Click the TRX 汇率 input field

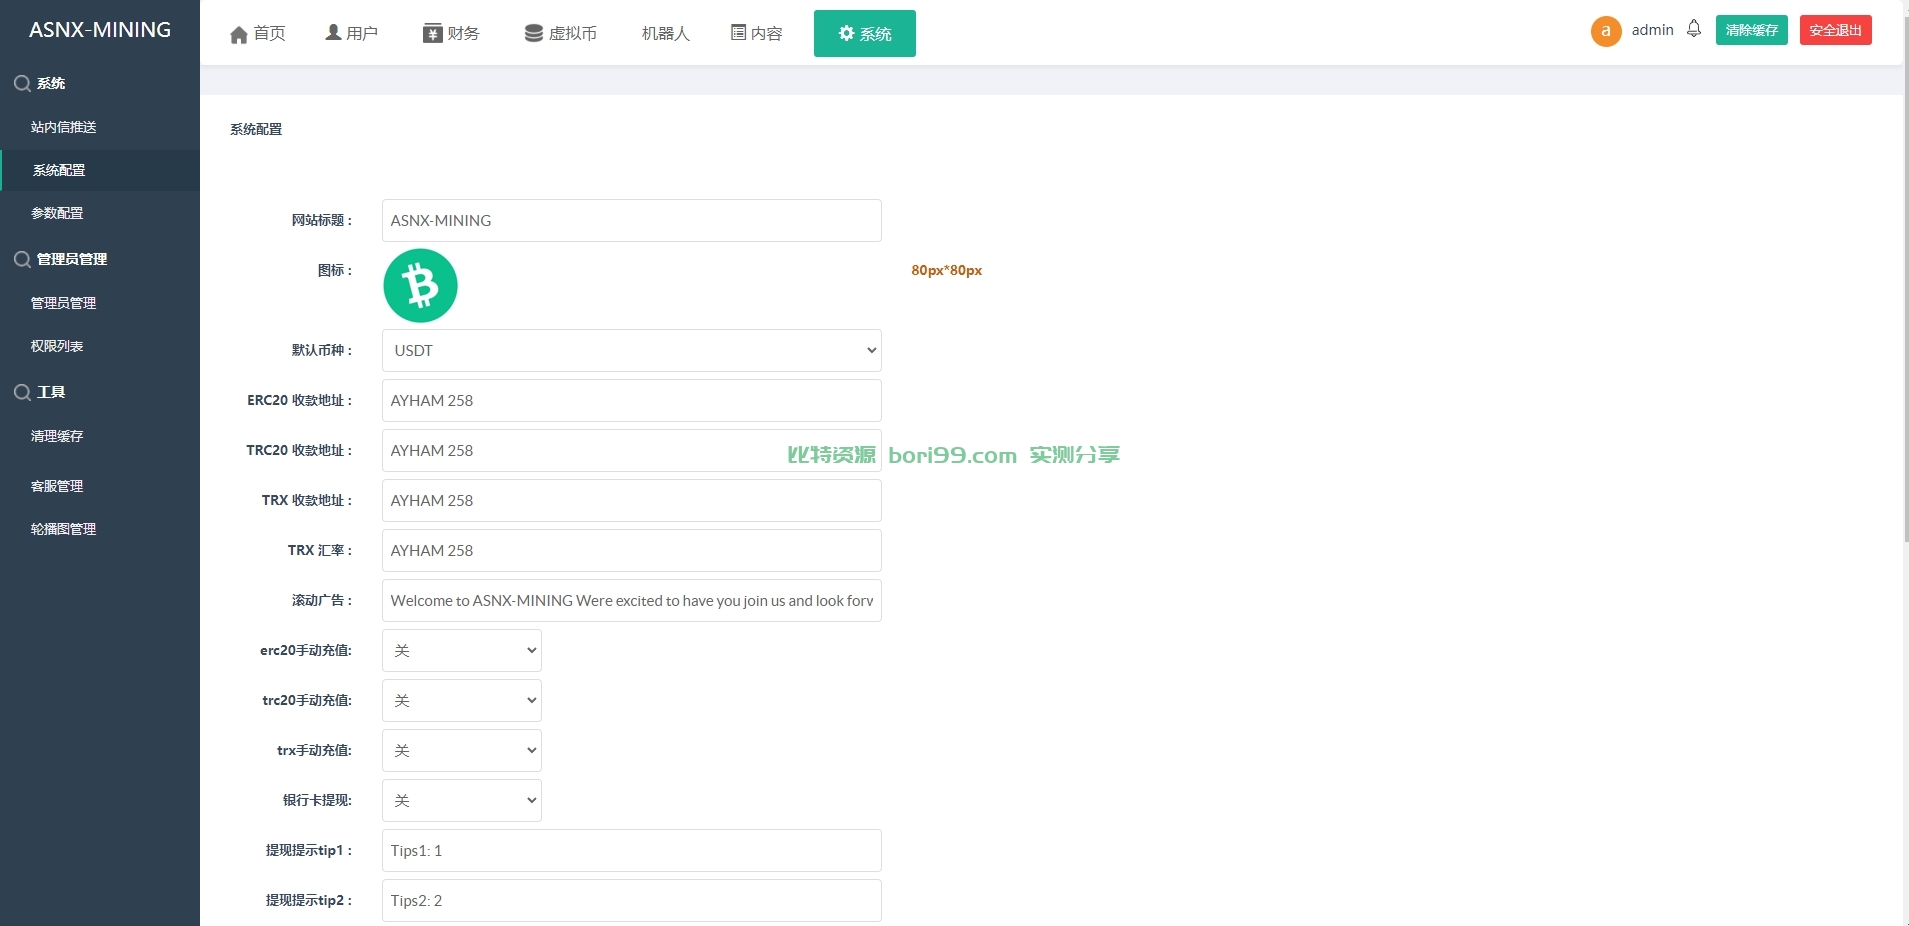pyautogui.click(x=632, y=551)
